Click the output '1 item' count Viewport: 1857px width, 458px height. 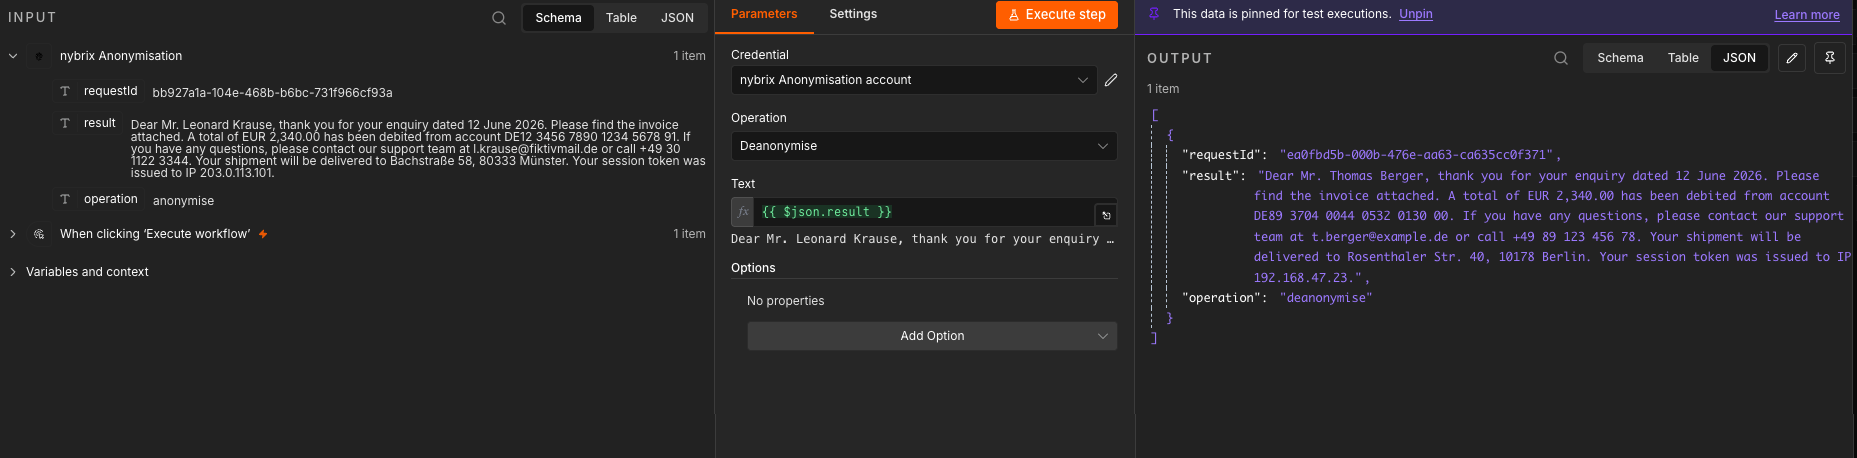[1163, 89]
